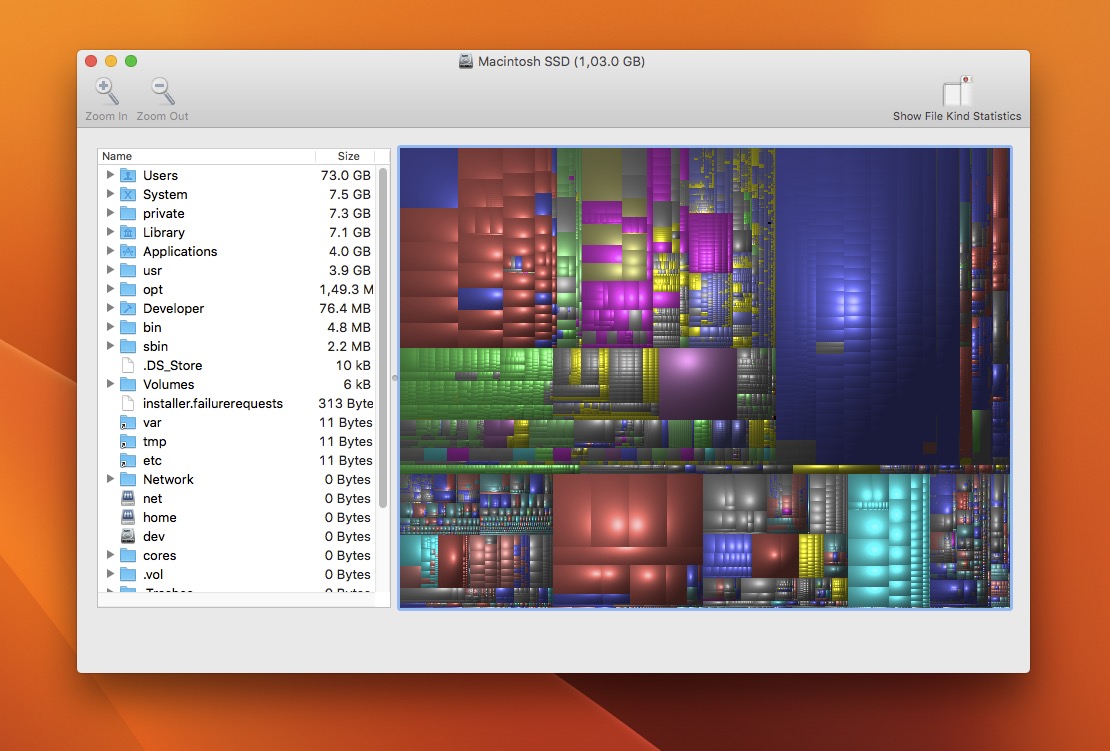
Task: Click the file list vertical scrollbar
Action: [x=383, y=338]
